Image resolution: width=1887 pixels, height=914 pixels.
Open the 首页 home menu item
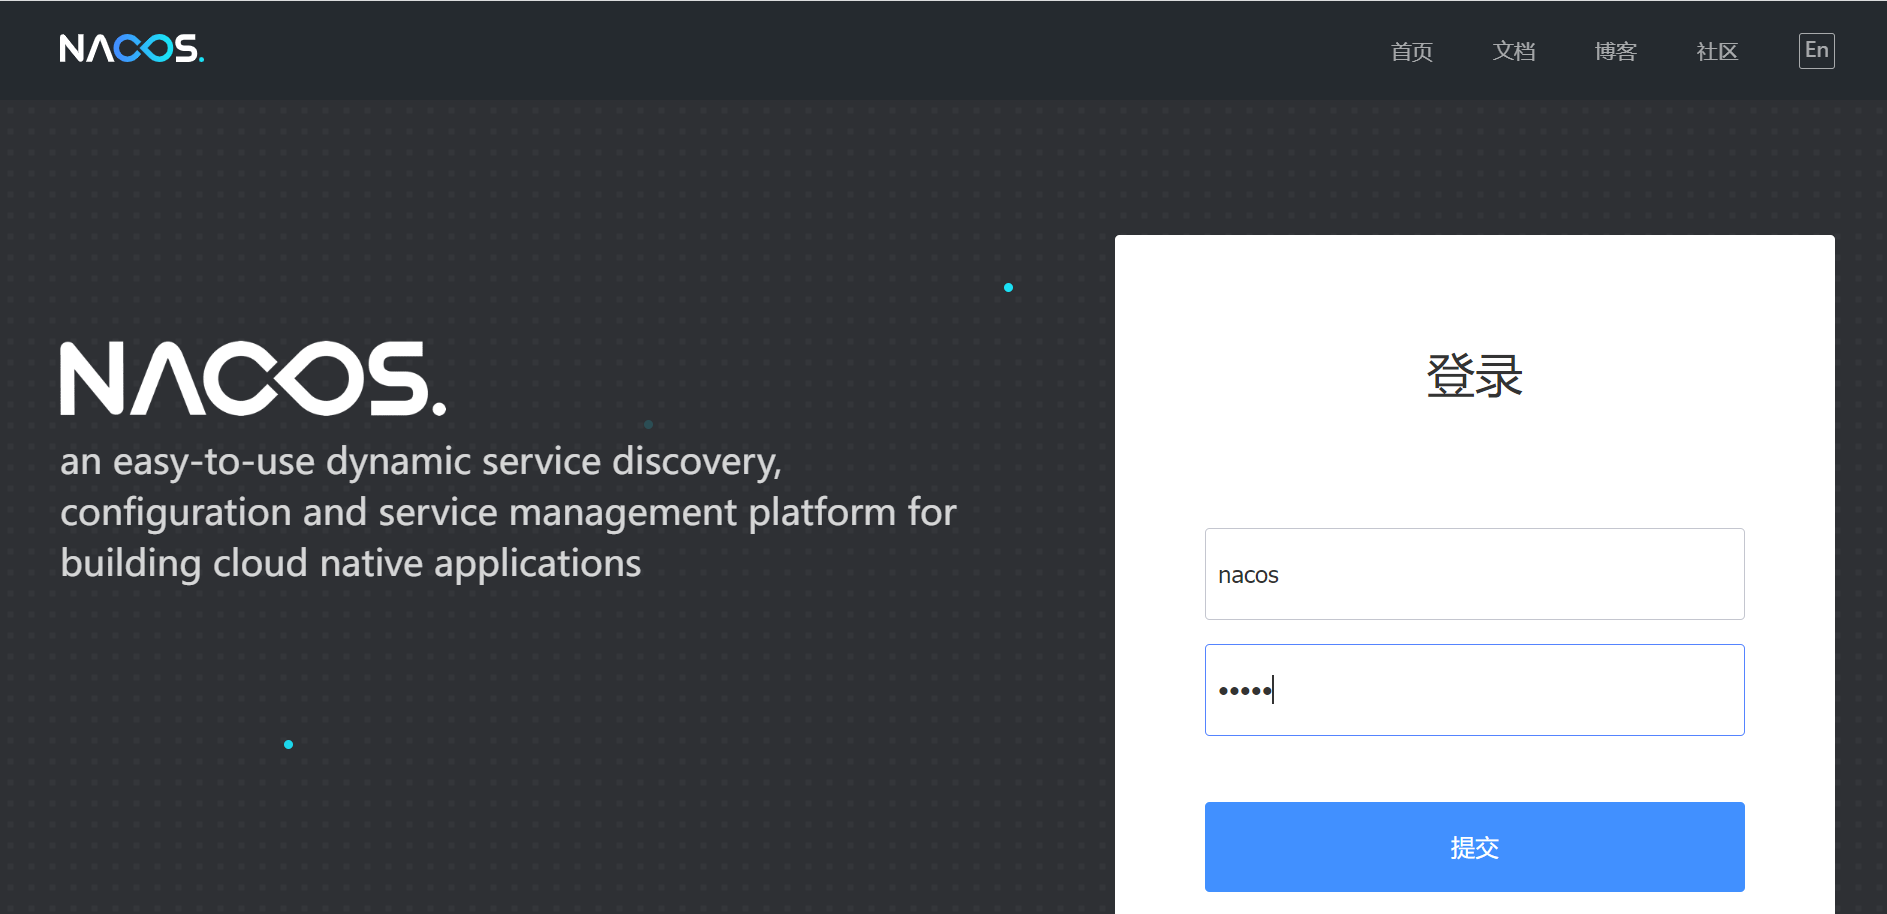point(1411,51)
